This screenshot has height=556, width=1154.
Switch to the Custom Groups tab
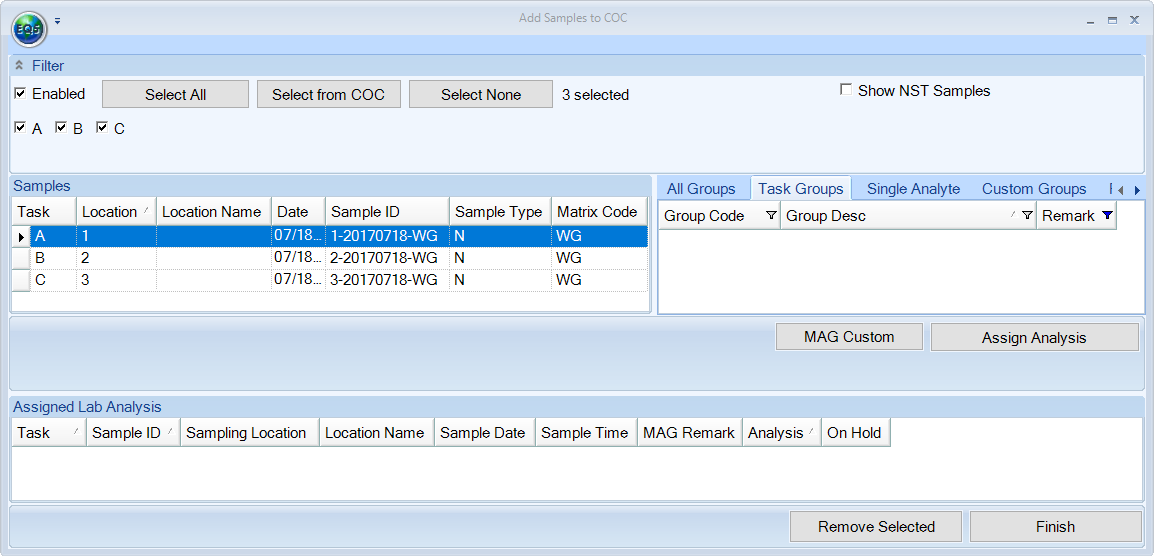click(1034, 189)
